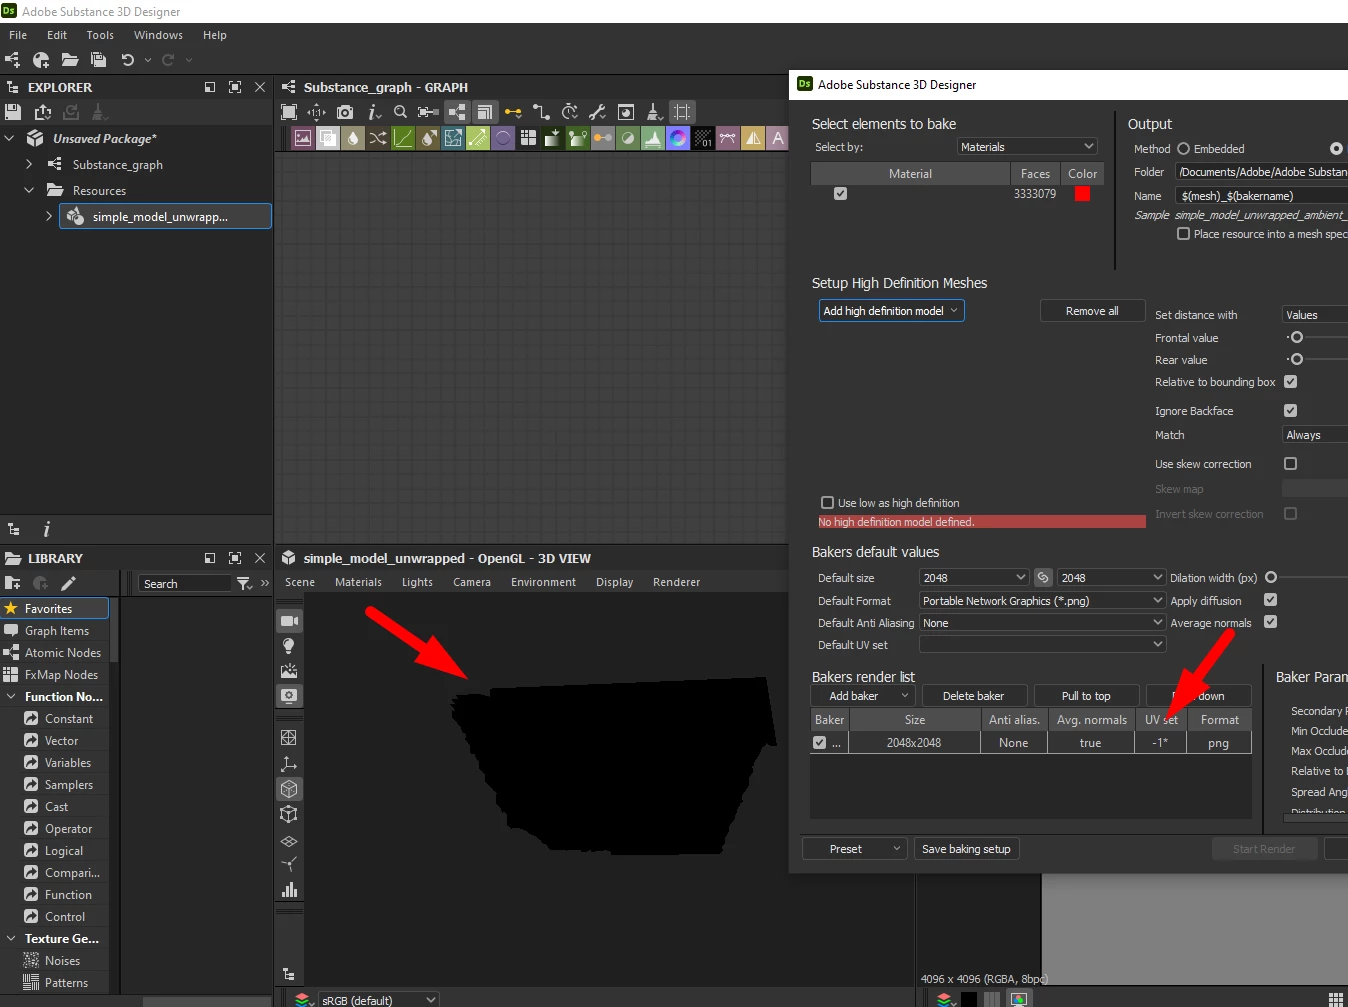Click the link icon between default size fields
The height and width of the screenshot is (1007, 1348).
[1043, 578]
